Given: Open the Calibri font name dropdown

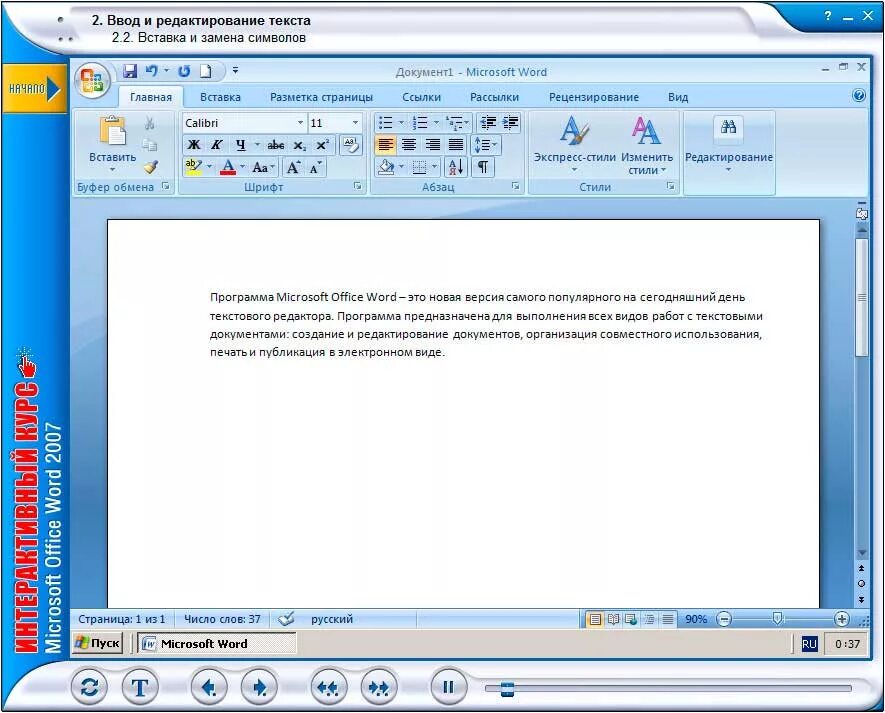Looking at the screenshot, I should click(x=300, y=123).
